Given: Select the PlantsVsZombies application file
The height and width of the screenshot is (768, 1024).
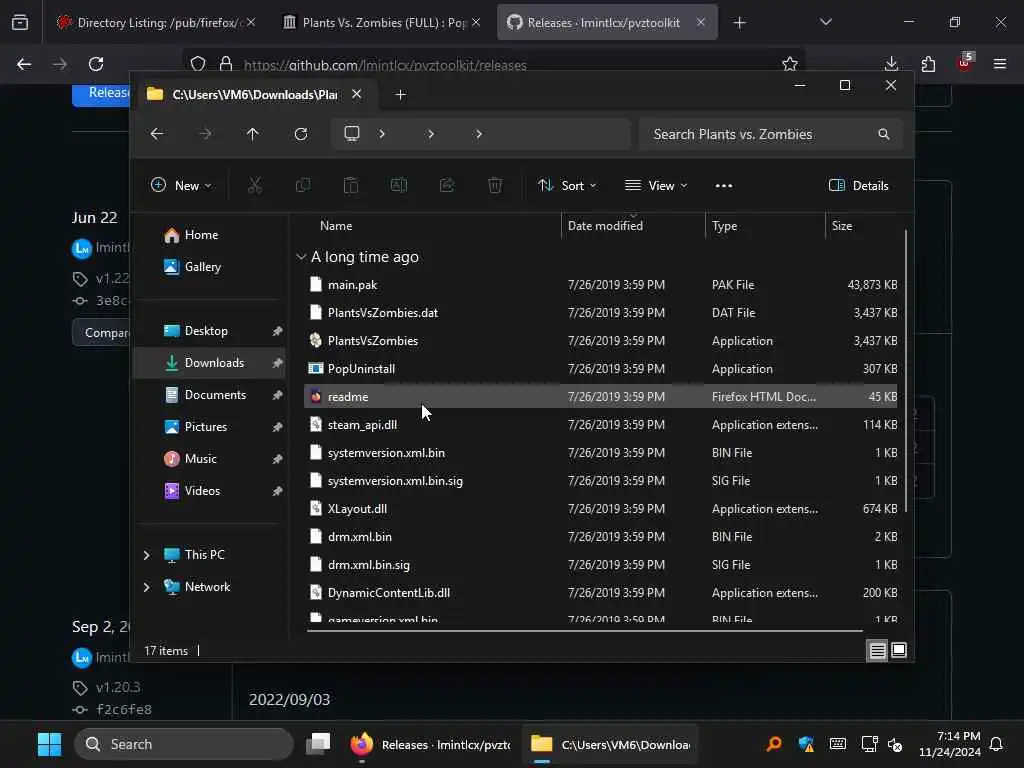Looking at the screenshot, I should point(600,341).
